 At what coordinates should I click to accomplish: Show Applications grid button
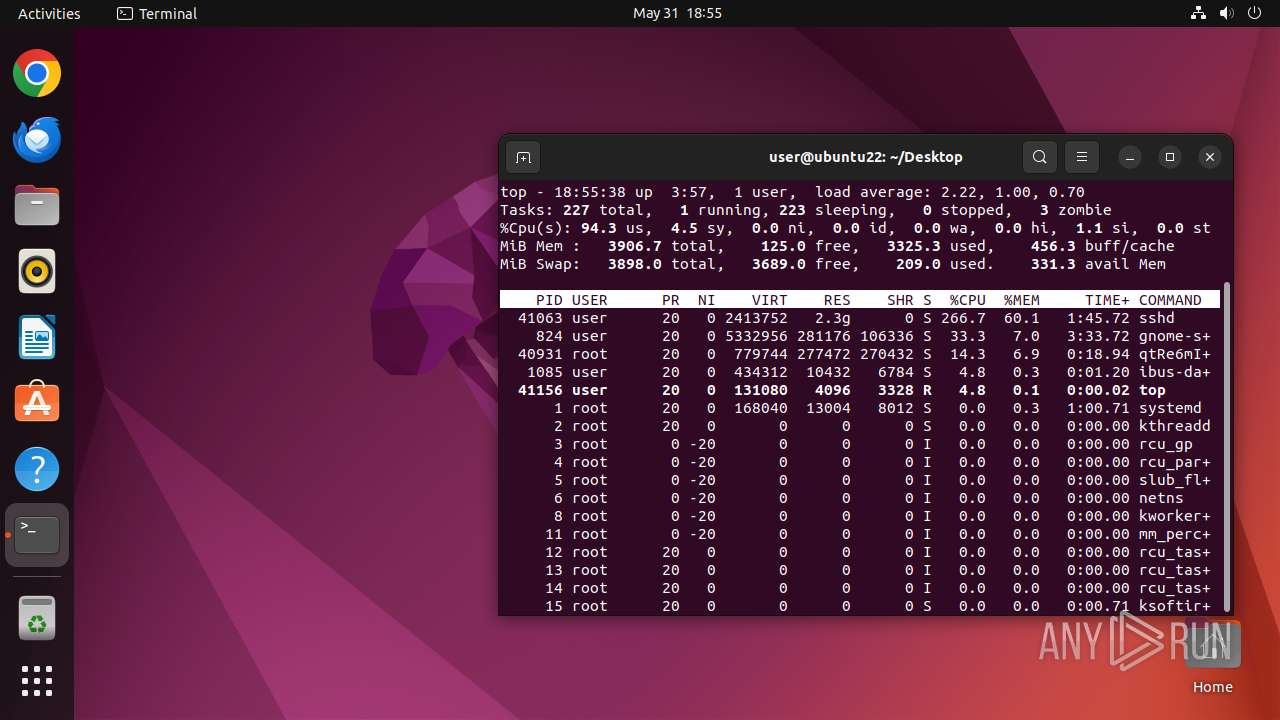[37, 681]
